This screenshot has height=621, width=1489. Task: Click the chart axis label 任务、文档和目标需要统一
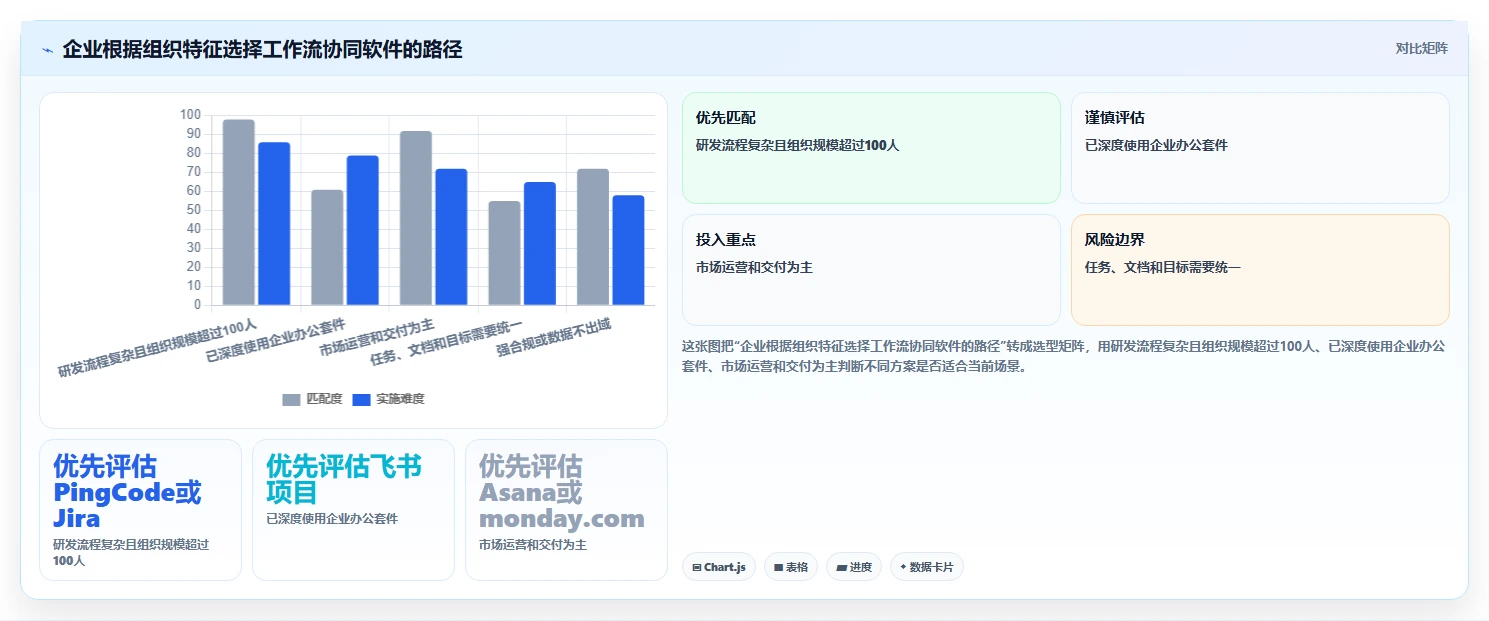click(x=446, y=342)
